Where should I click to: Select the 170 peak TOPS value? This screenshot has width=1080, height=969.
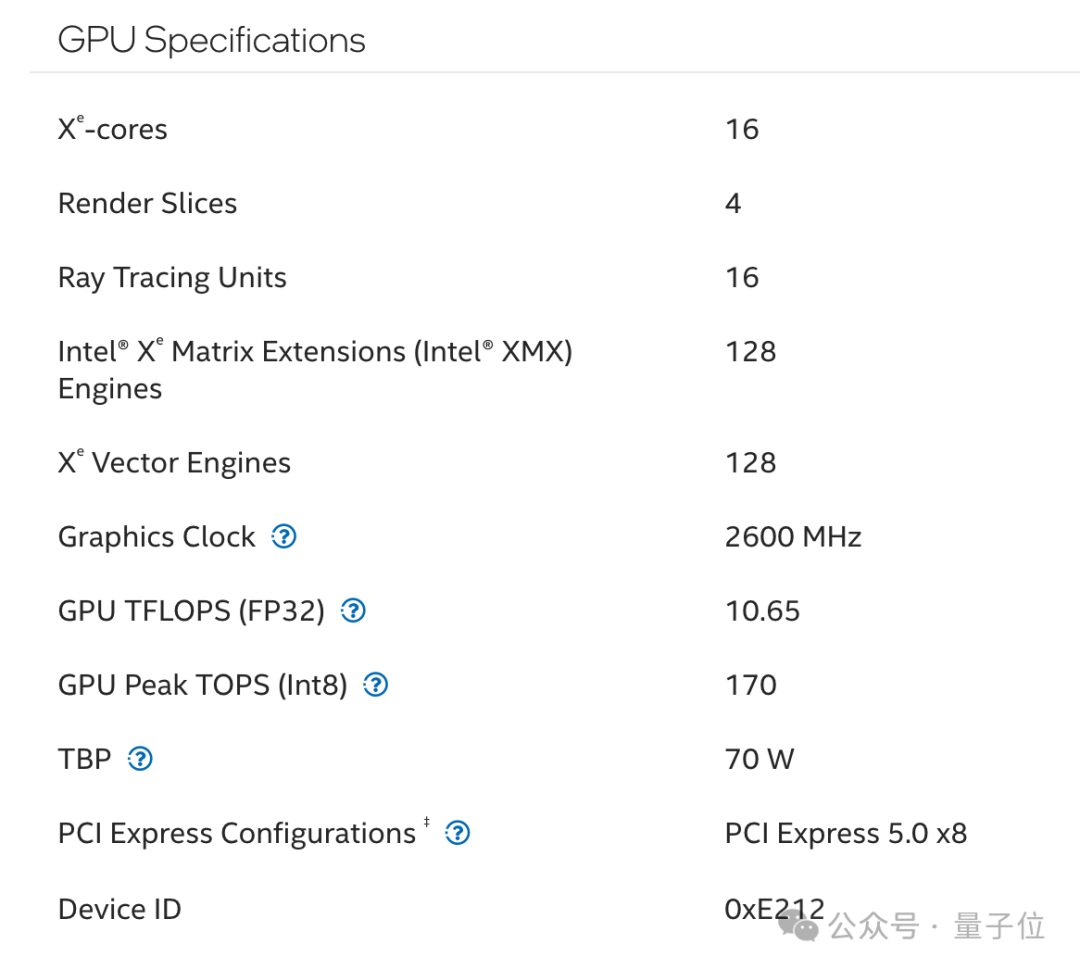tap(750, 685)
